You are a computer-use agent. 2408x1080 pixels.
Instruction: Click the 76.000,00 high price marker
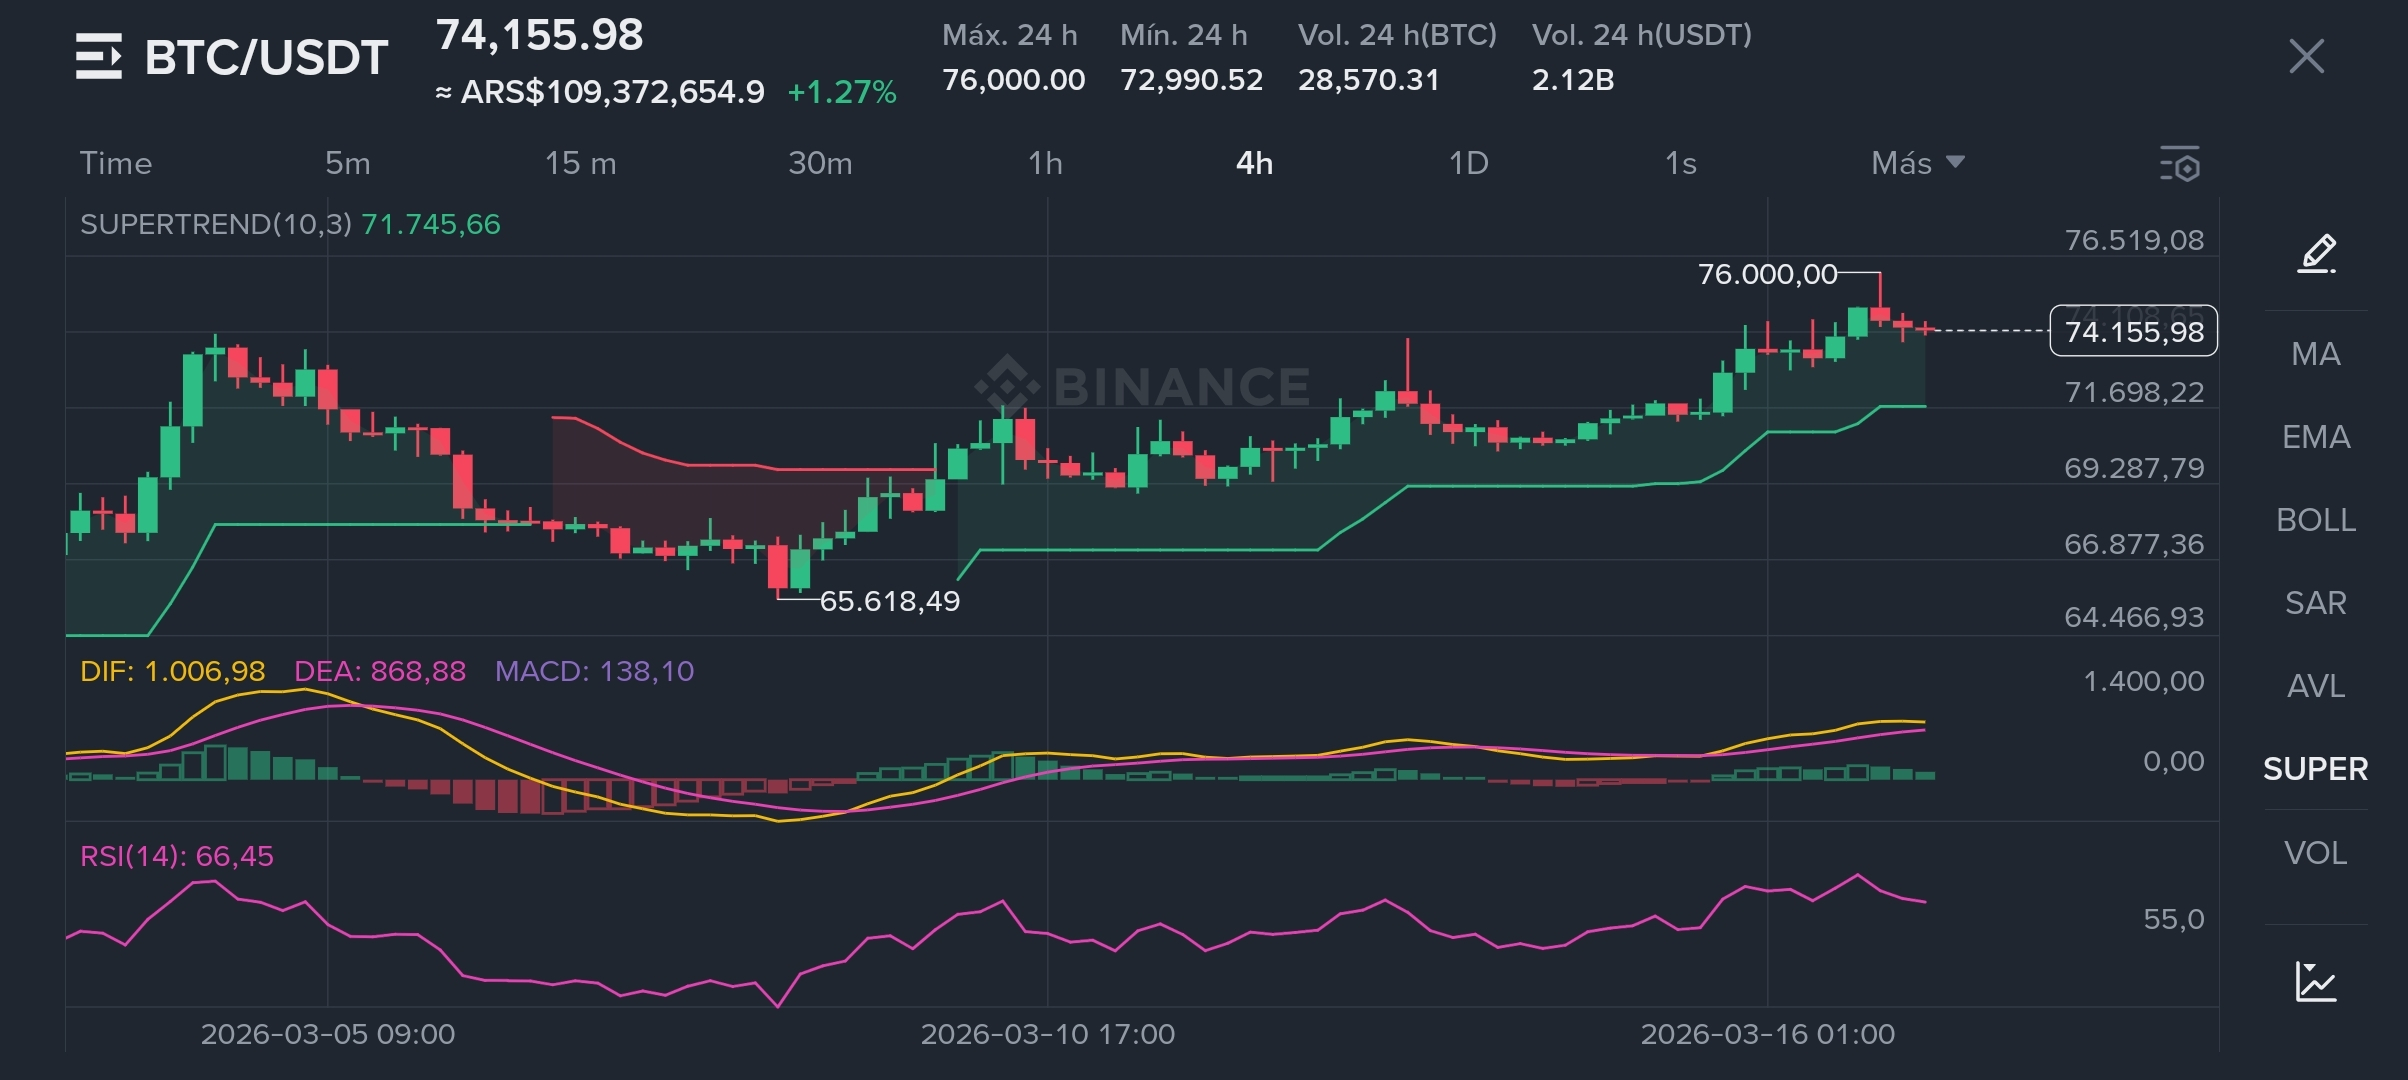click(1767, 274)
